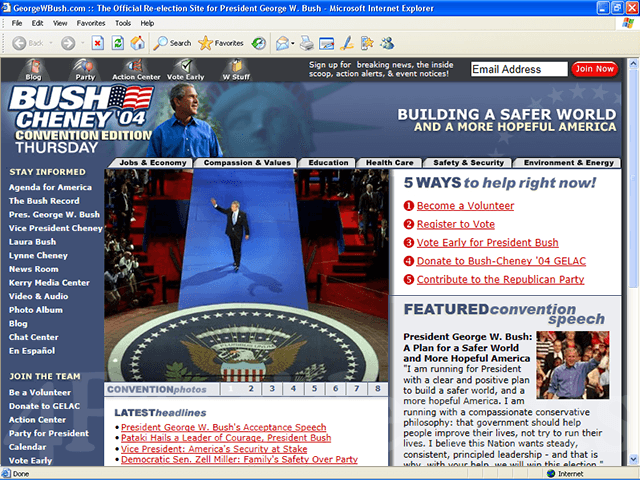Open Vote Early for President Bush link
The width and height of the screenshot is (640, 480).
coord(487,242)
